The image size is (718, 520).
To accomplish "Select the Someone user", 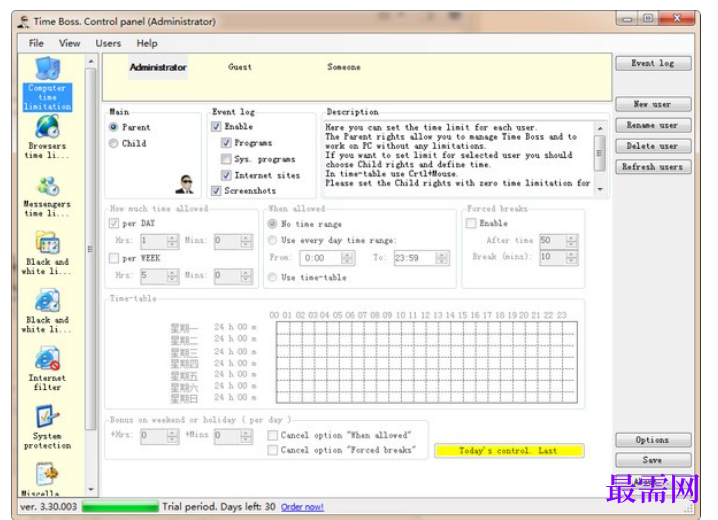I will pos(344,67).
